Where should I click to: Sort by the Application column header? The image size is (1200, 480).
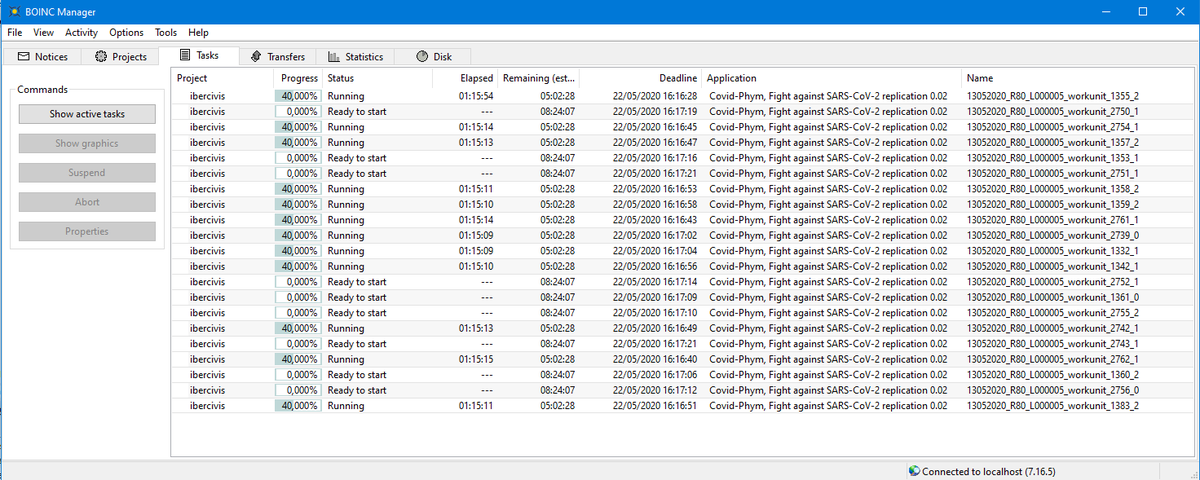[x=832, y=78]
